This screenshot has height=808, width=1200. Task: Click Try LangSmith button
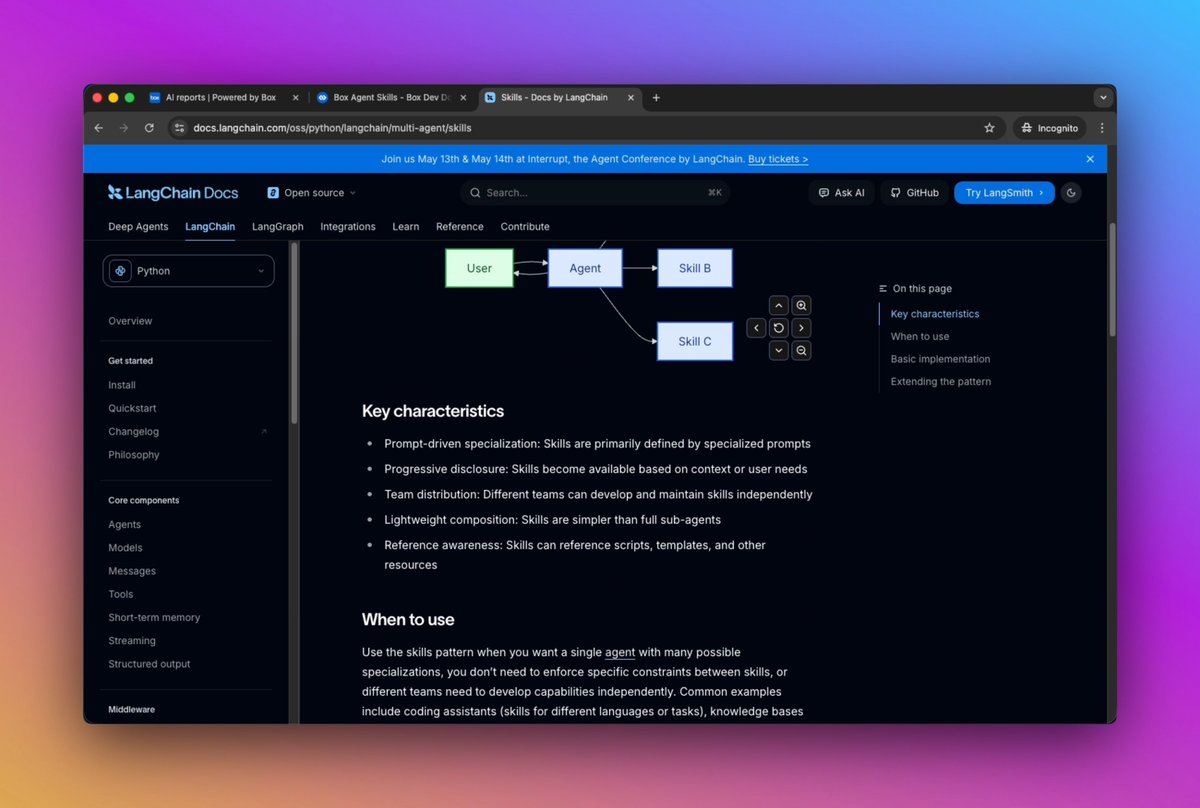1004,193
